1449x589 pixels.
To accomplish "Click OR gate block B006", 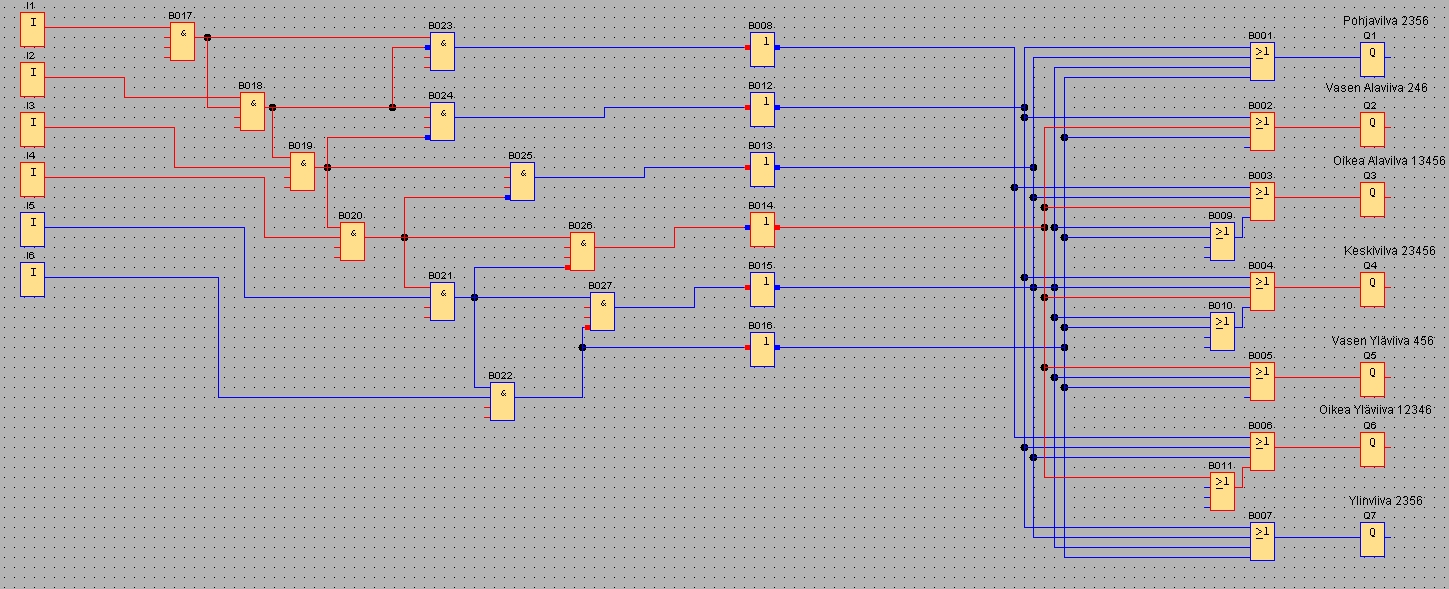I will (x=1262, y=452).
